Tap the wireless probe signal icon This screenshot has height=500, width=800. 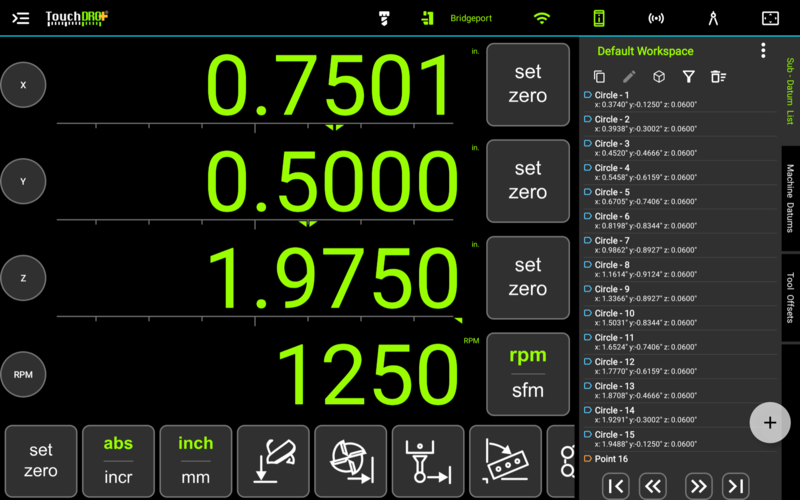click(x=656, y=18)
